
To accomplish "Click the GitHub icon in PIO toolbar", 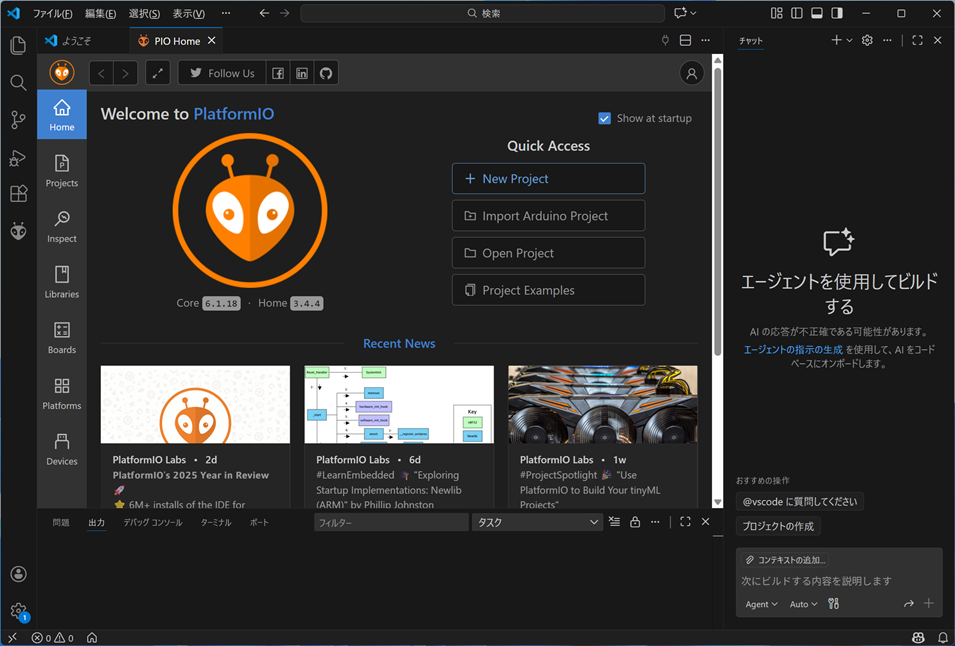I will (x=326, y=73).
